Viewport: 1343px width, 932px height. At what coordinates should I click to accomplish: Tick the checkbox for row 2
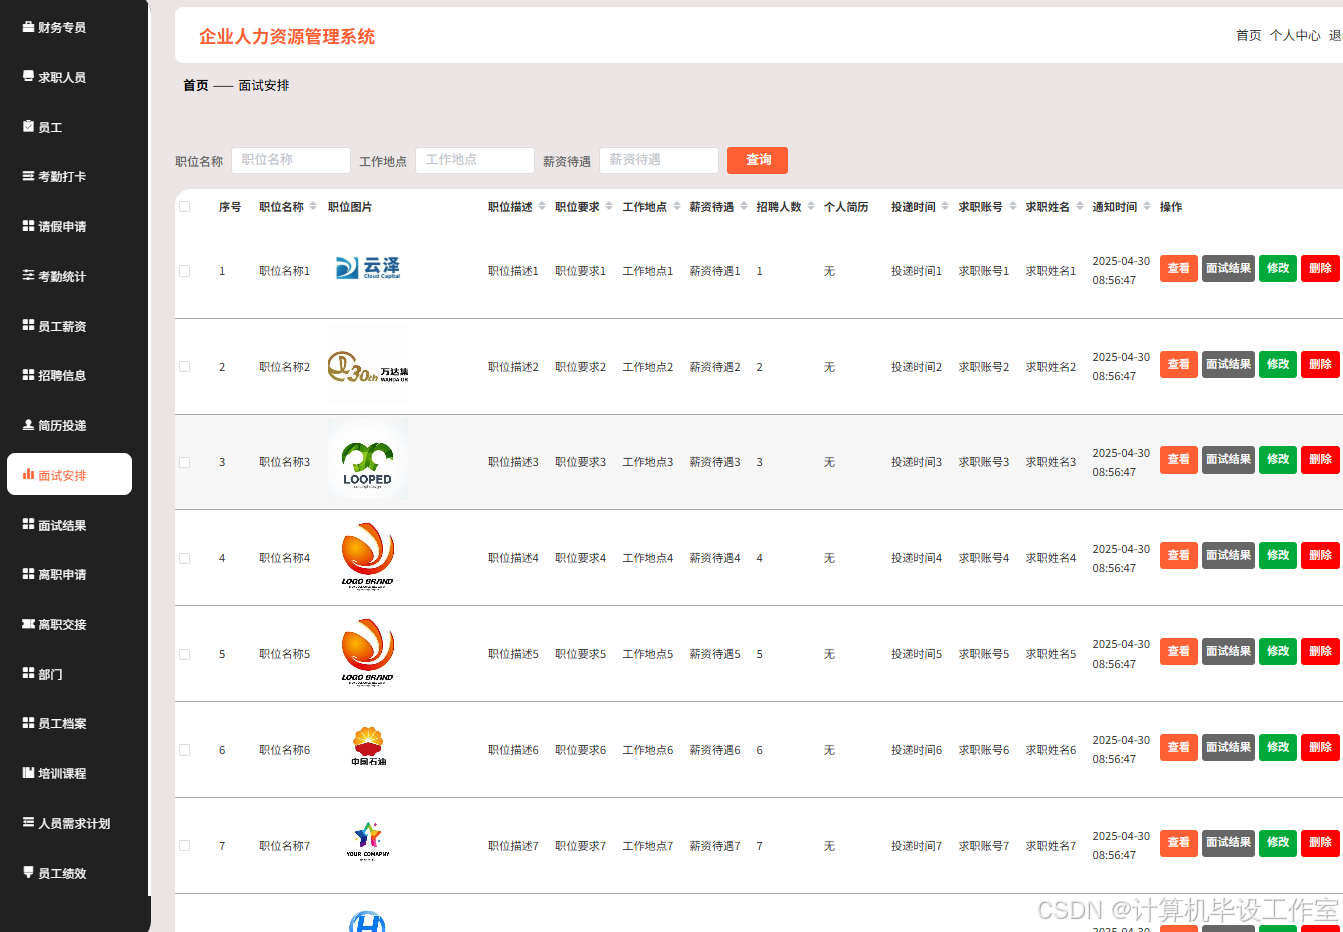click(x=184, y=367)
